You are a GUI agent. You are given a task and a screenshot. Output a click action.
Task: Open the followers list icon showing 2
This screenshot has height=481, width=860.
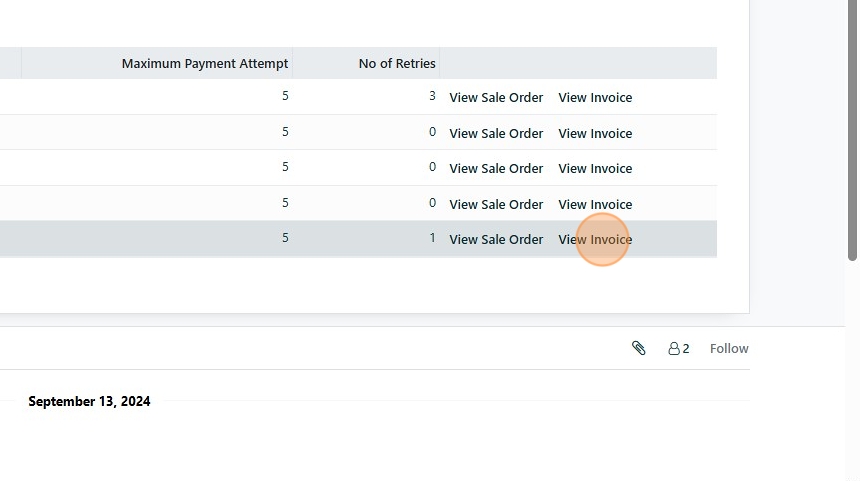pos(679,348)
